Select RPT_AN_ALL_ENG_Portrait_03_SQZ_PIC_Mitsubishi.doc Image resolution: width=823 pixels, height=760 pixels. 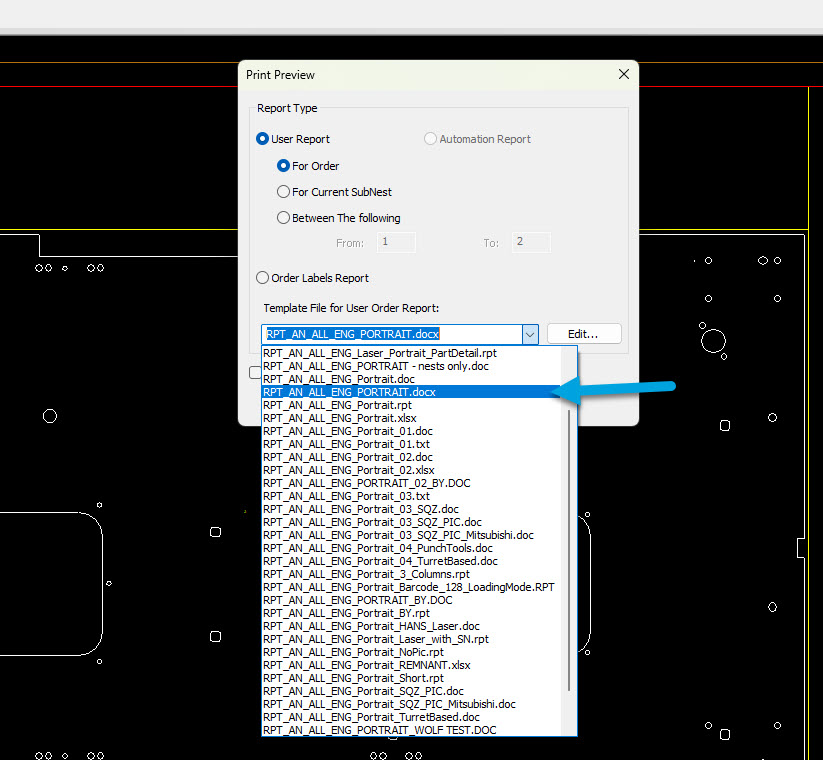click(412, 535)
